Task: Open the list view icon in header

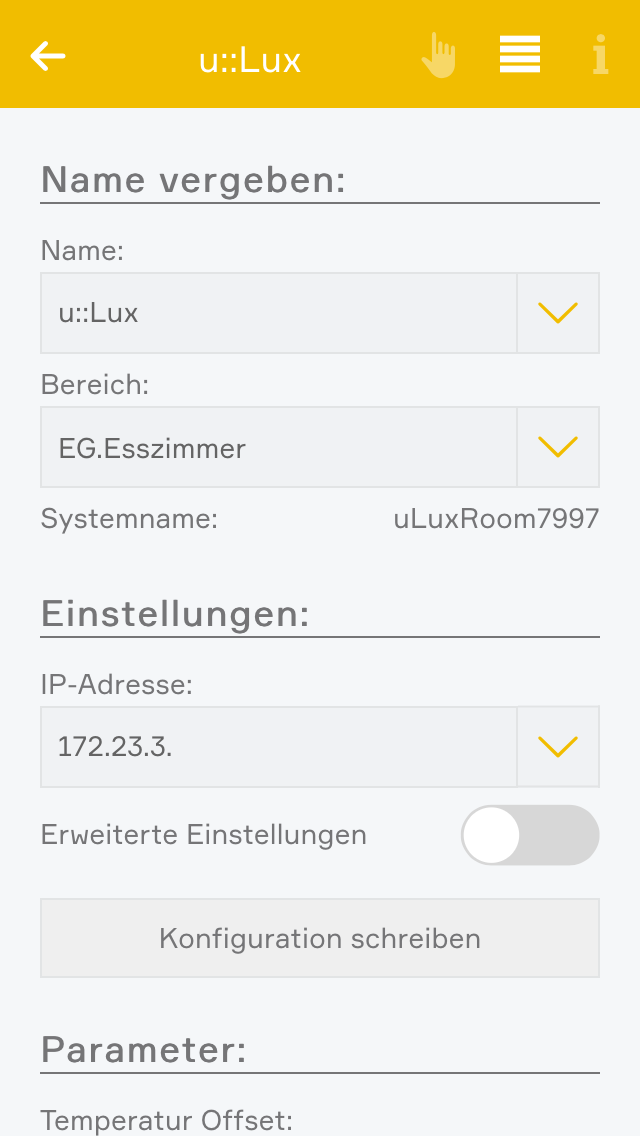Action: click(520, 55)
